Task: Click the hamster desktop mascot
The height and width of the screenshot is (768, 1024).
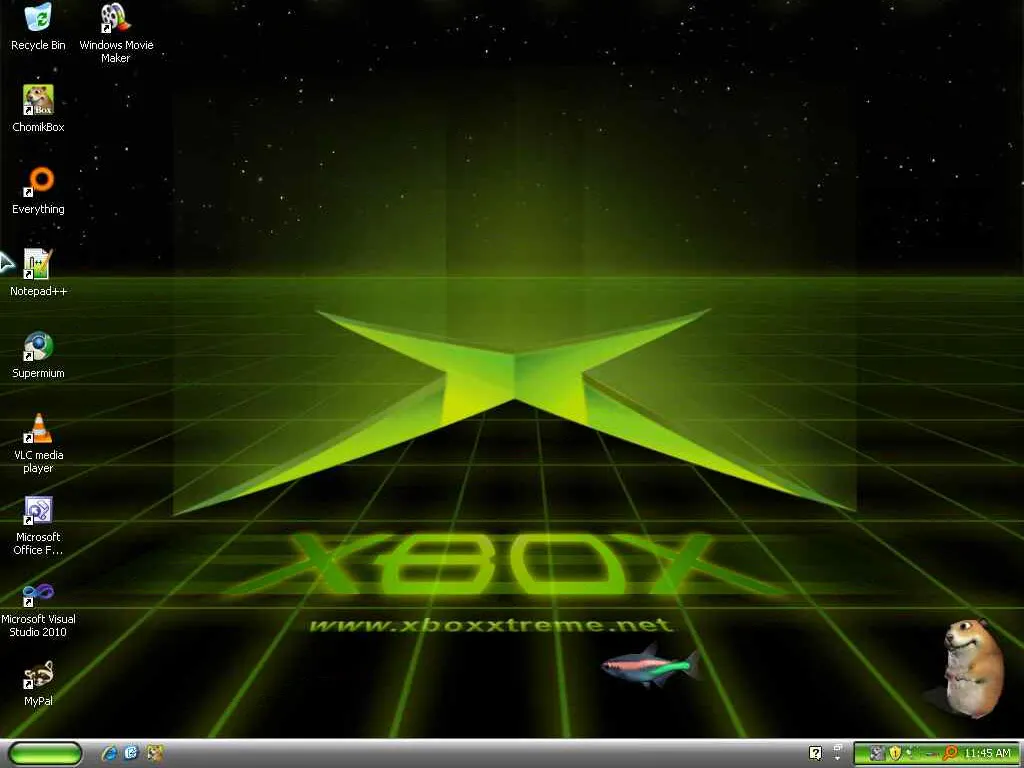Action: [972, 669]
